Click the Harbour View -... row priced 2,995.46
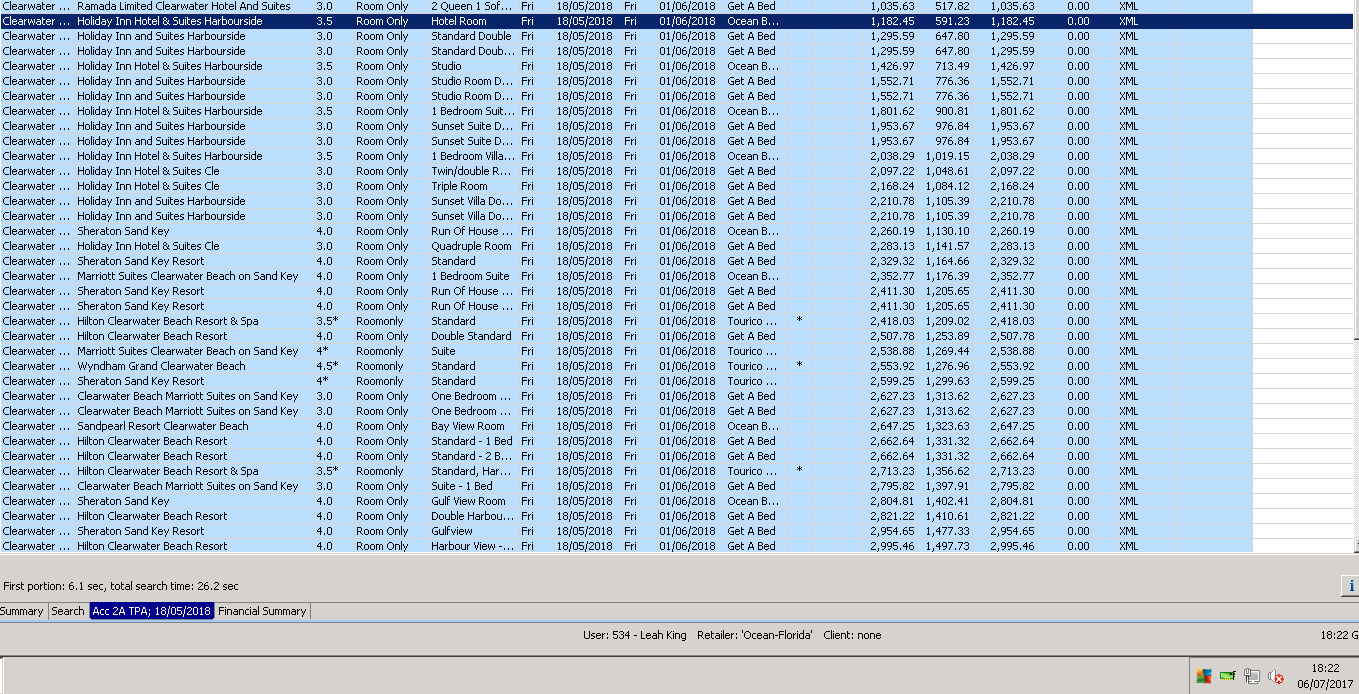Image resolution: width=1359 pixels, height=694 pixels. [x=626, y=546]
